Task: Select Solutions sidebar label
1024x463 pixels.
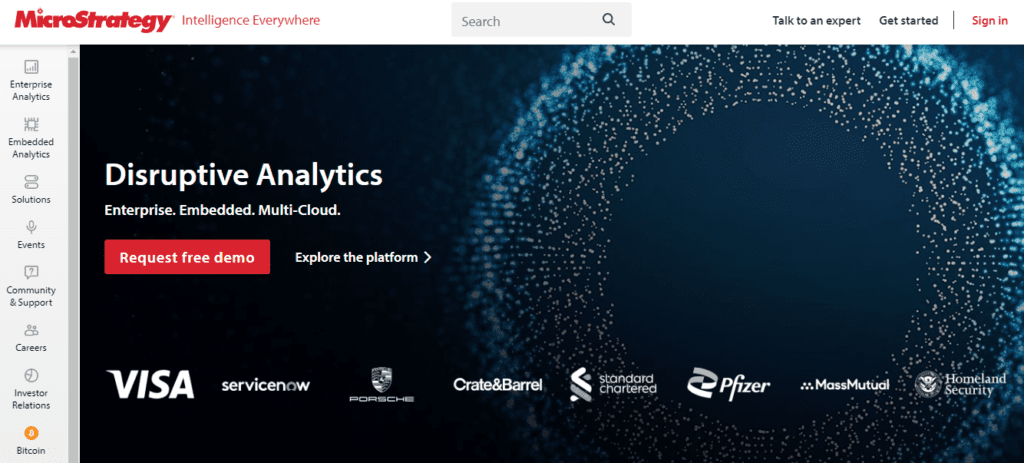Action: (x=31, y=200)
